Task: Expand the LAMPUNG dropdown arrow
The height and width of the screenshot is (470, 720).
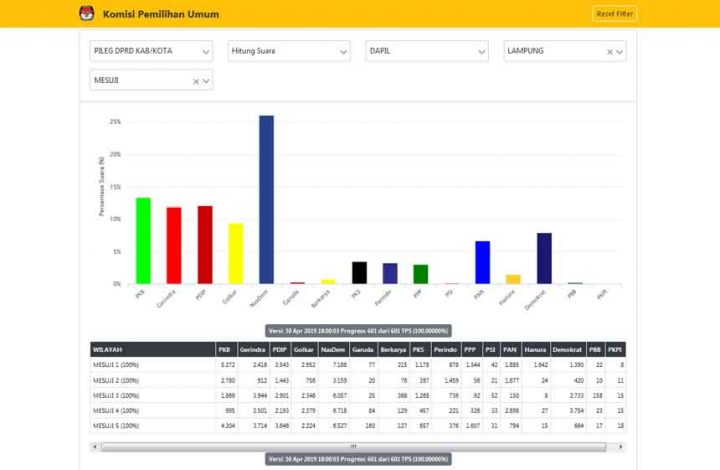Action: pos(620,52)
